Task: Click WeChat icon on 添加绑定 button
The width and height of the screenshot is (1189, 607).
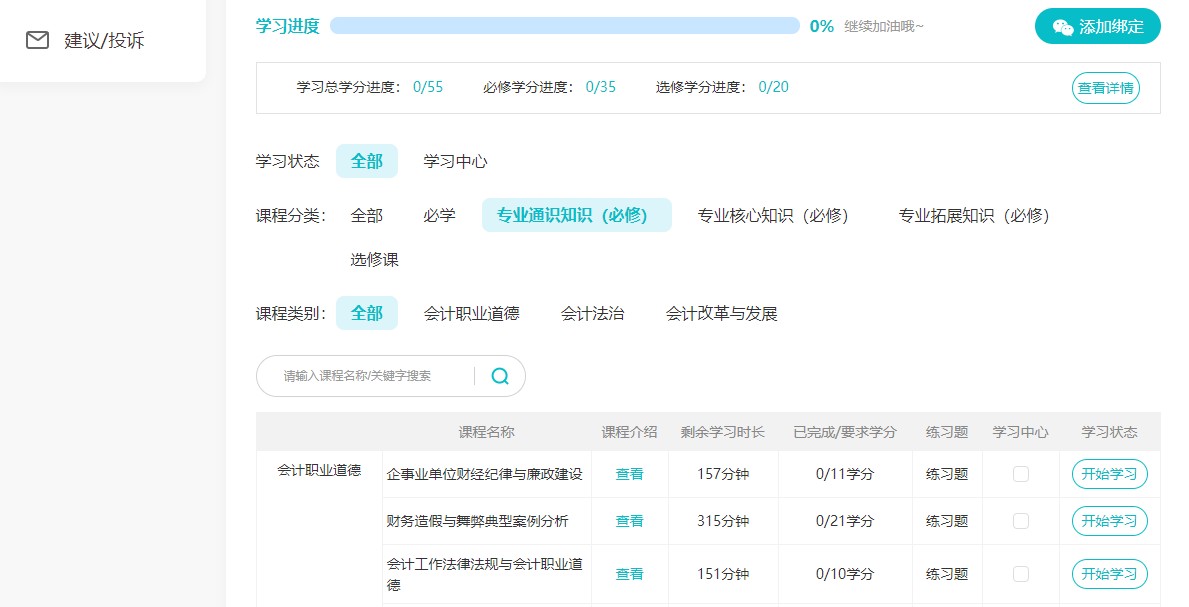Action: 1063,27
